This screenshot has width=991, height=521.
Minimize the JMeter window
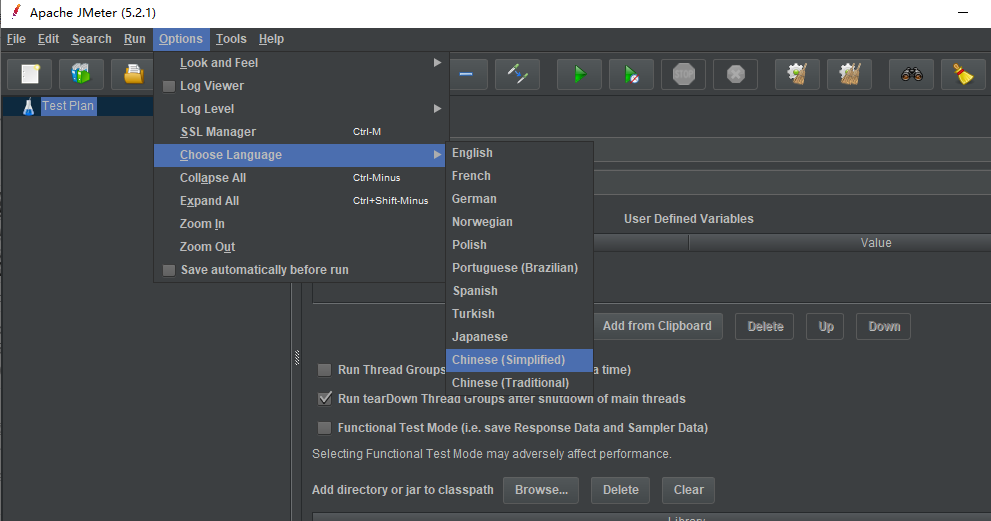(x=963, y=13)
